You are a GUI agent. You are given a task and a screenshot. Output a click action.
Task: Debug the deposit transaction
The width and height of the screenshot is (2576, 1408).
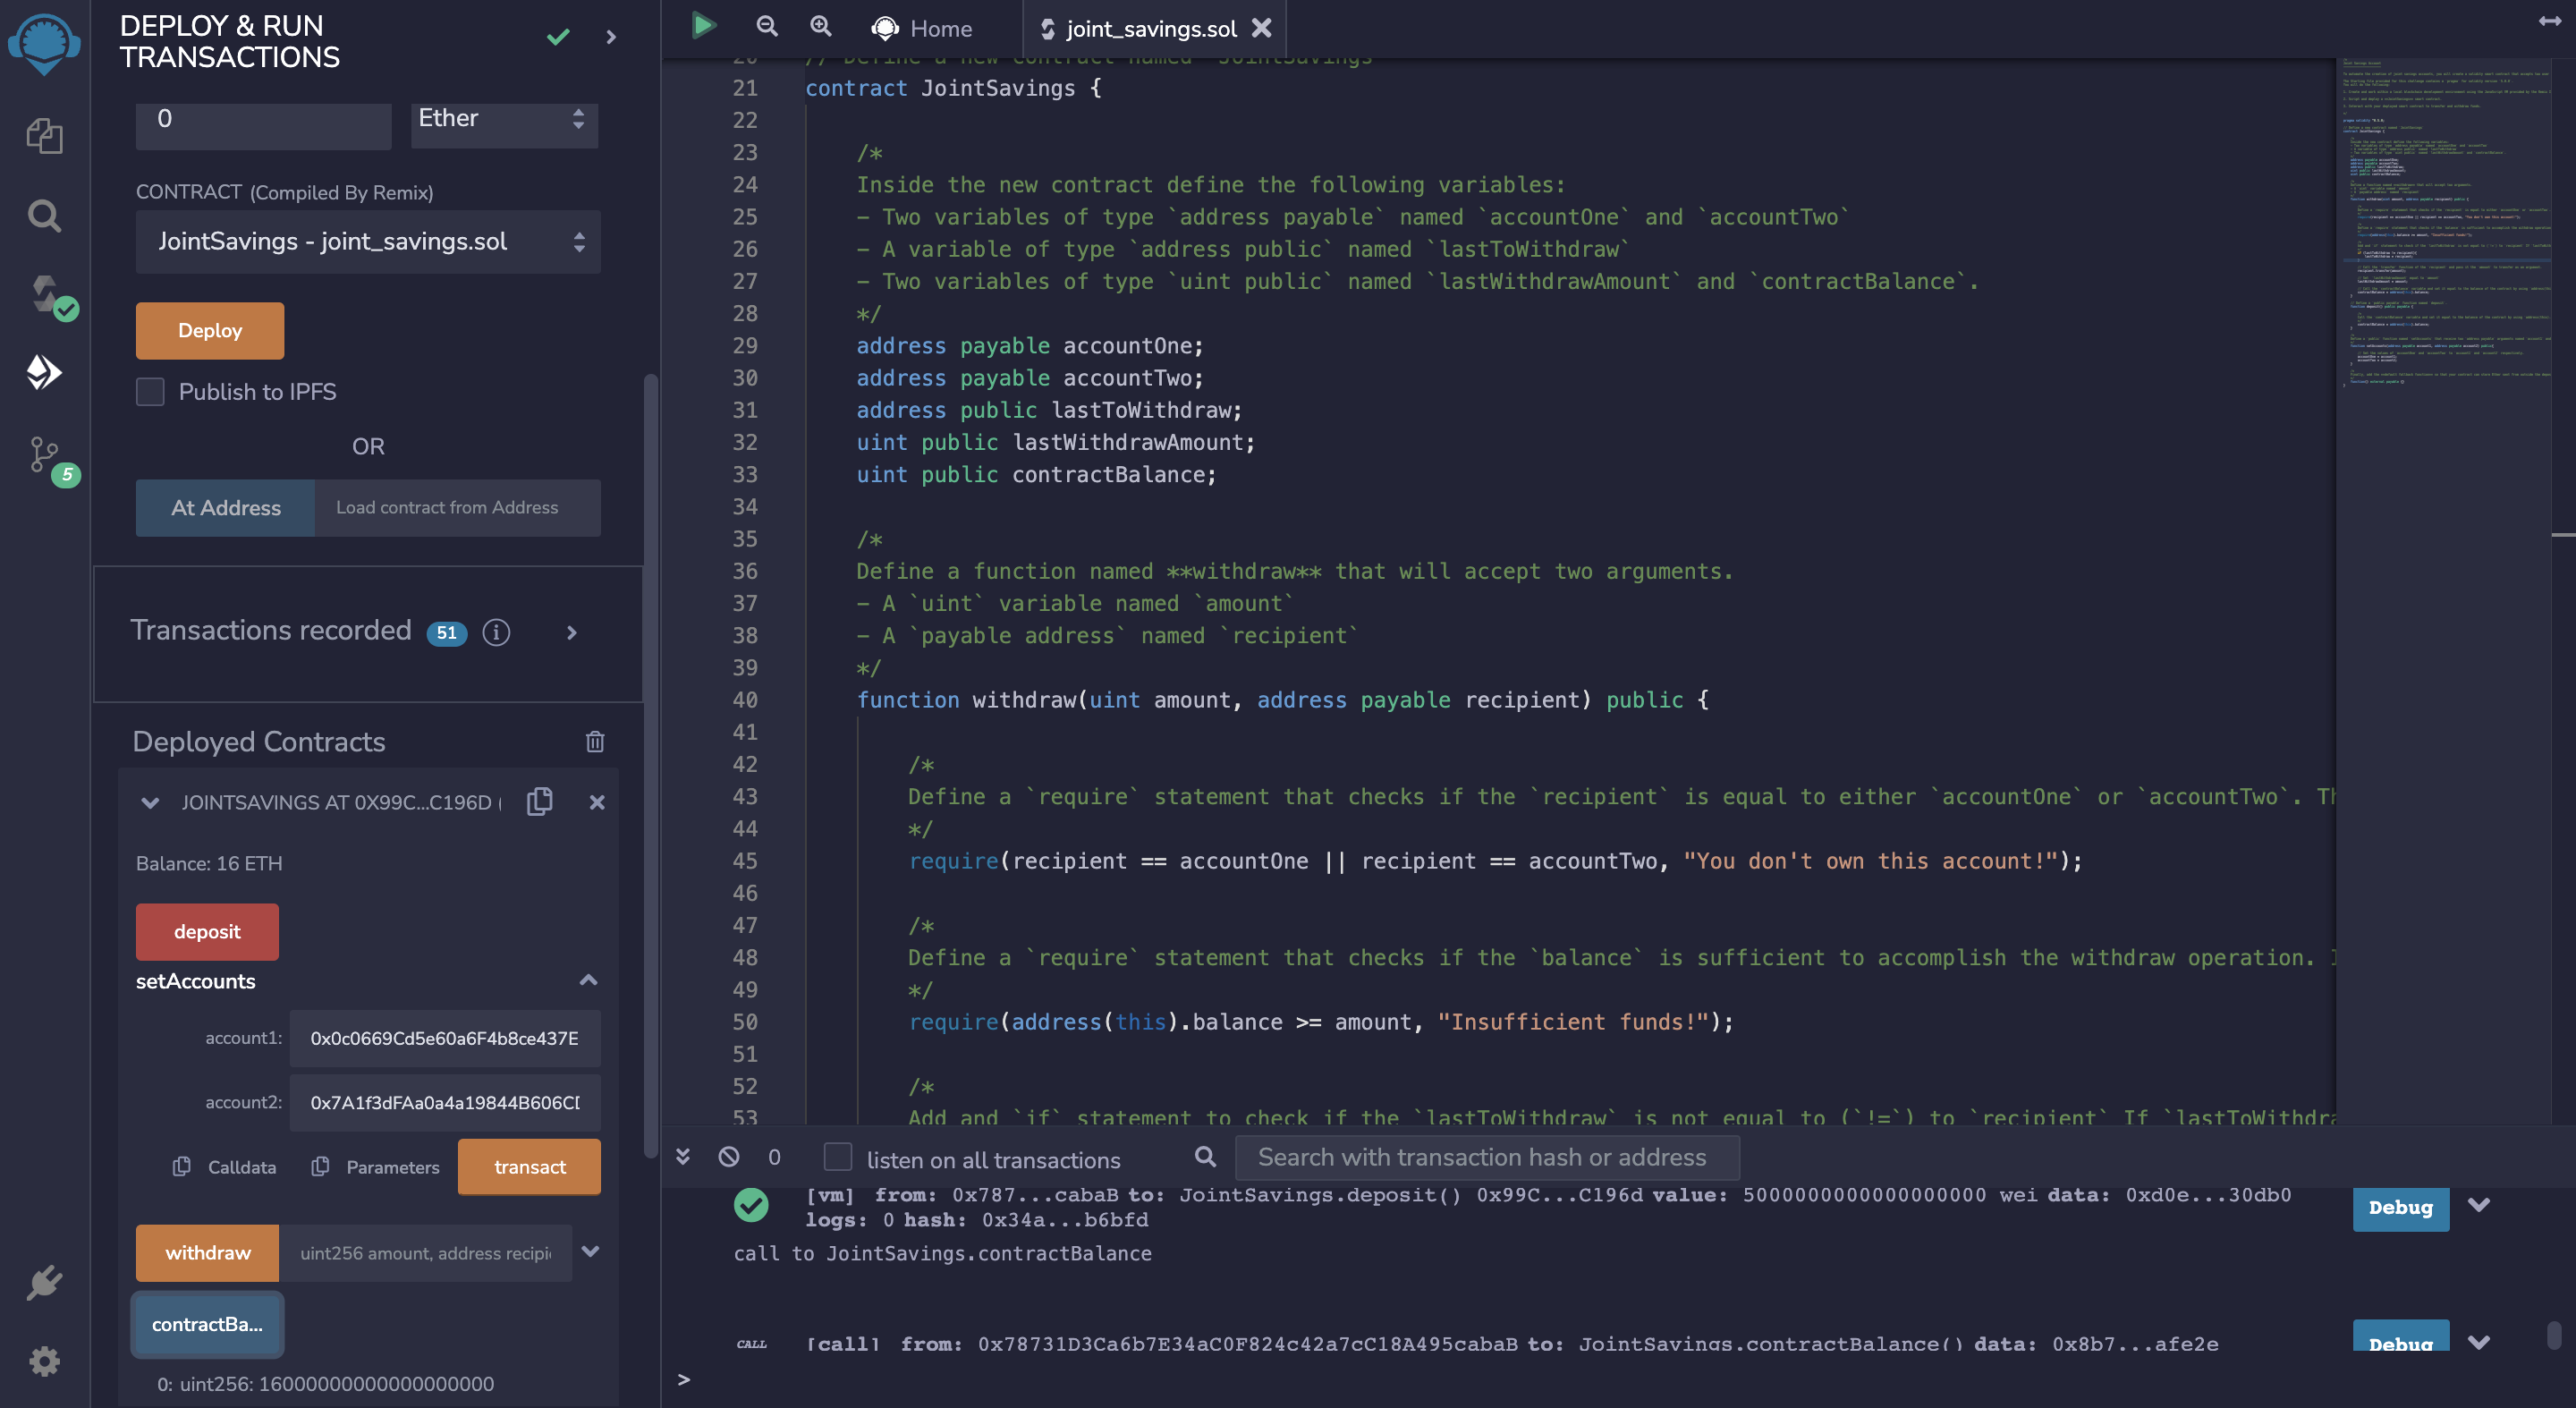click(2400, 1208)
